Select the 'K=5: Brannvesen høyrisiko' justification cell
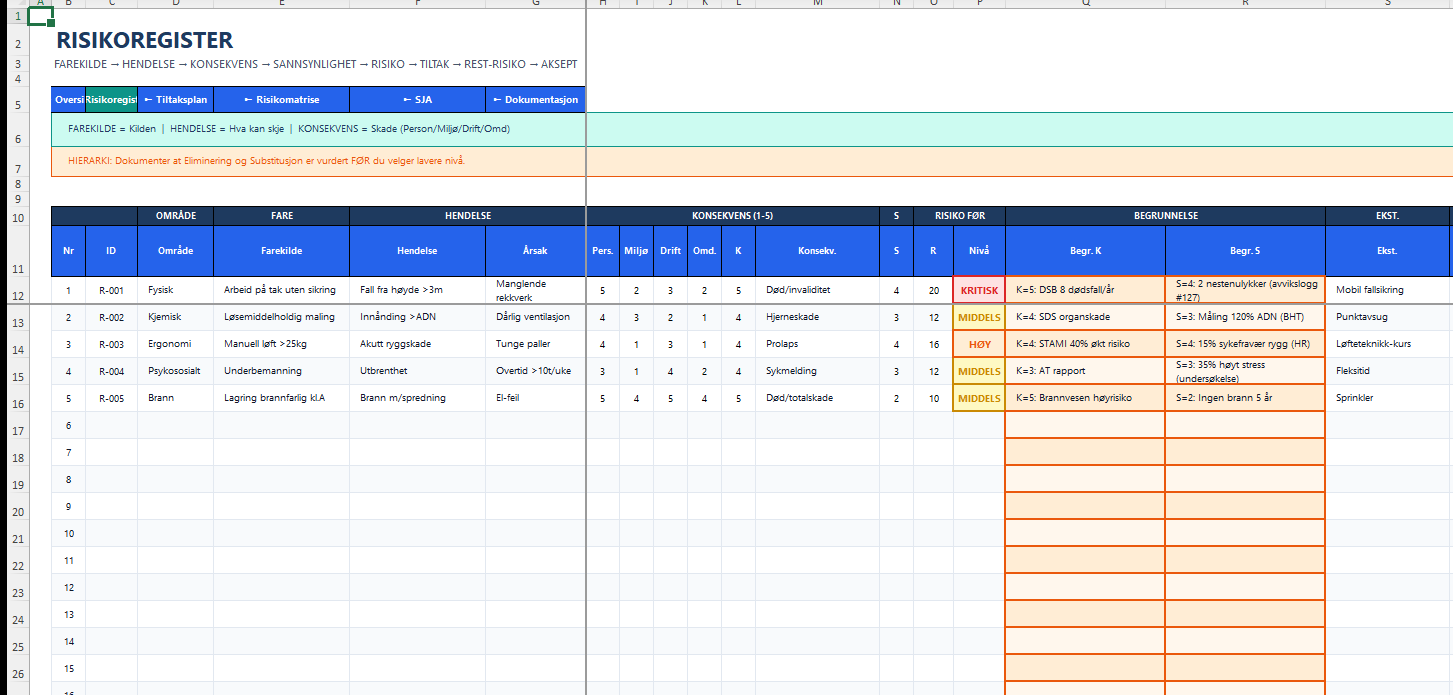 tap(1085, 398)
